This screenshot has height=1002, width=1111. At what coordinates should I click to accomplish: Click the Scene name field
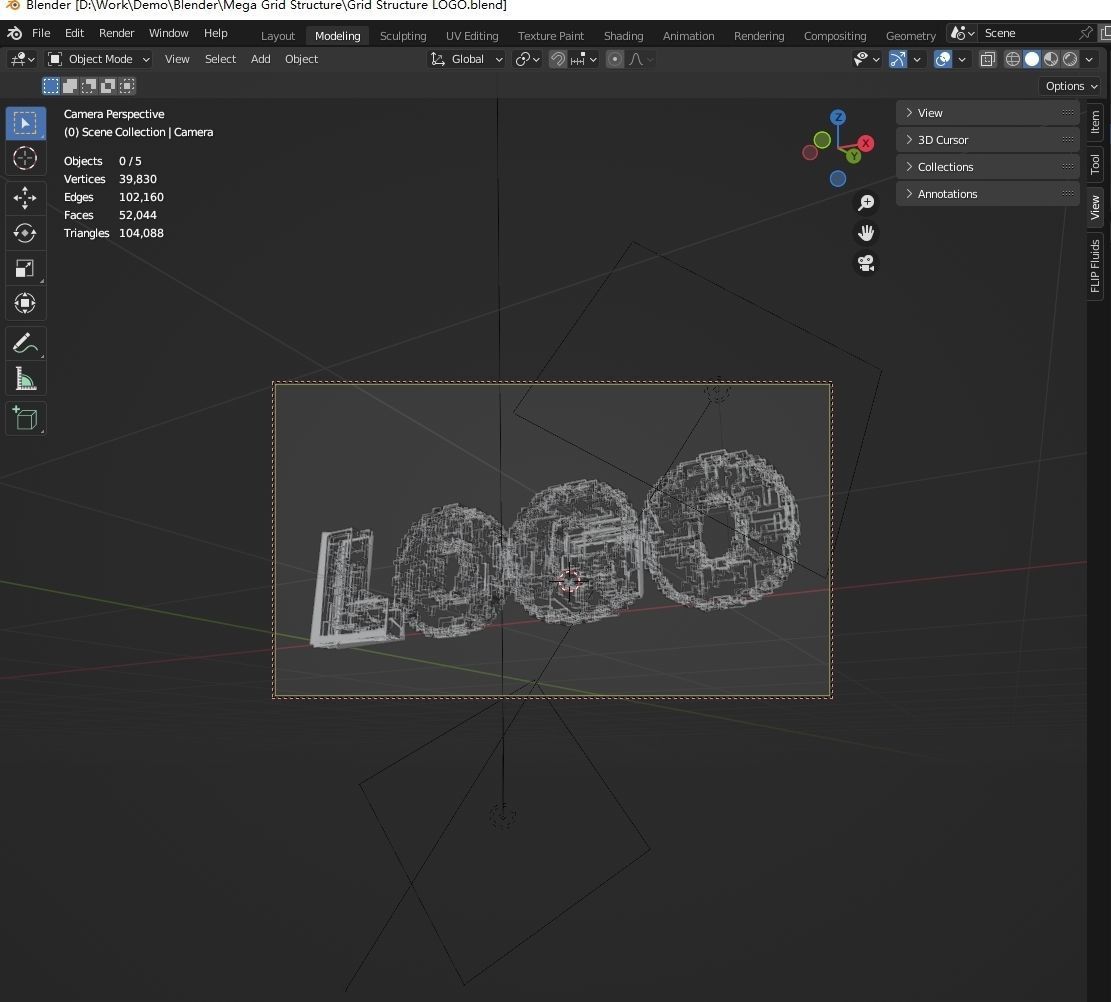[x=1029, y=33]
